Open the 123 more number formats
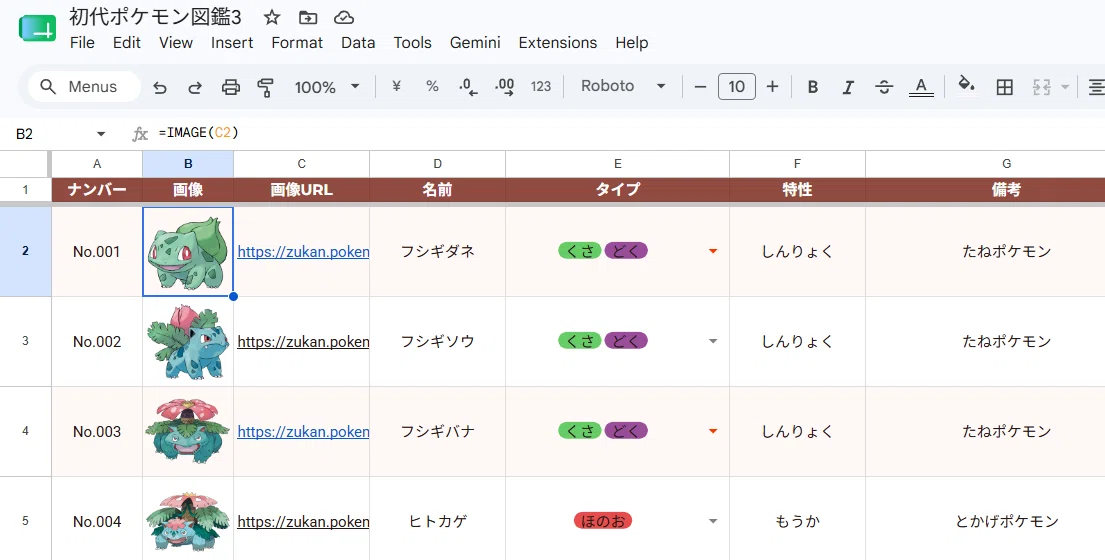The image size is (1105, 560). click(541, 86)
